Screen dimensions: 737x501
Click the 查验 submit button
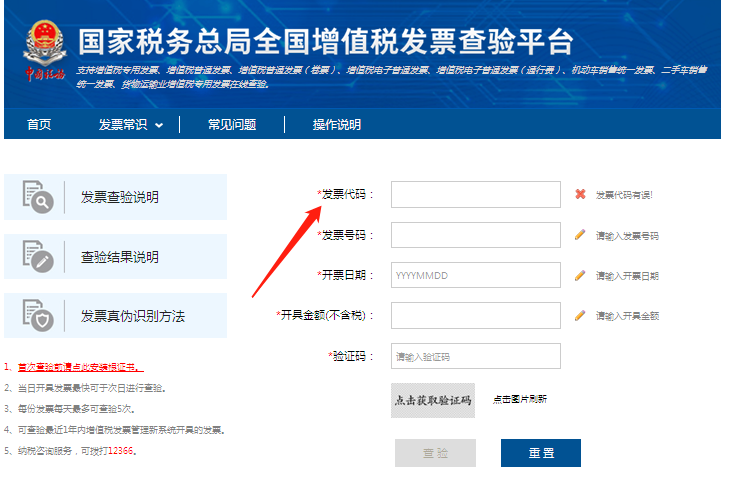pos(435,453)
